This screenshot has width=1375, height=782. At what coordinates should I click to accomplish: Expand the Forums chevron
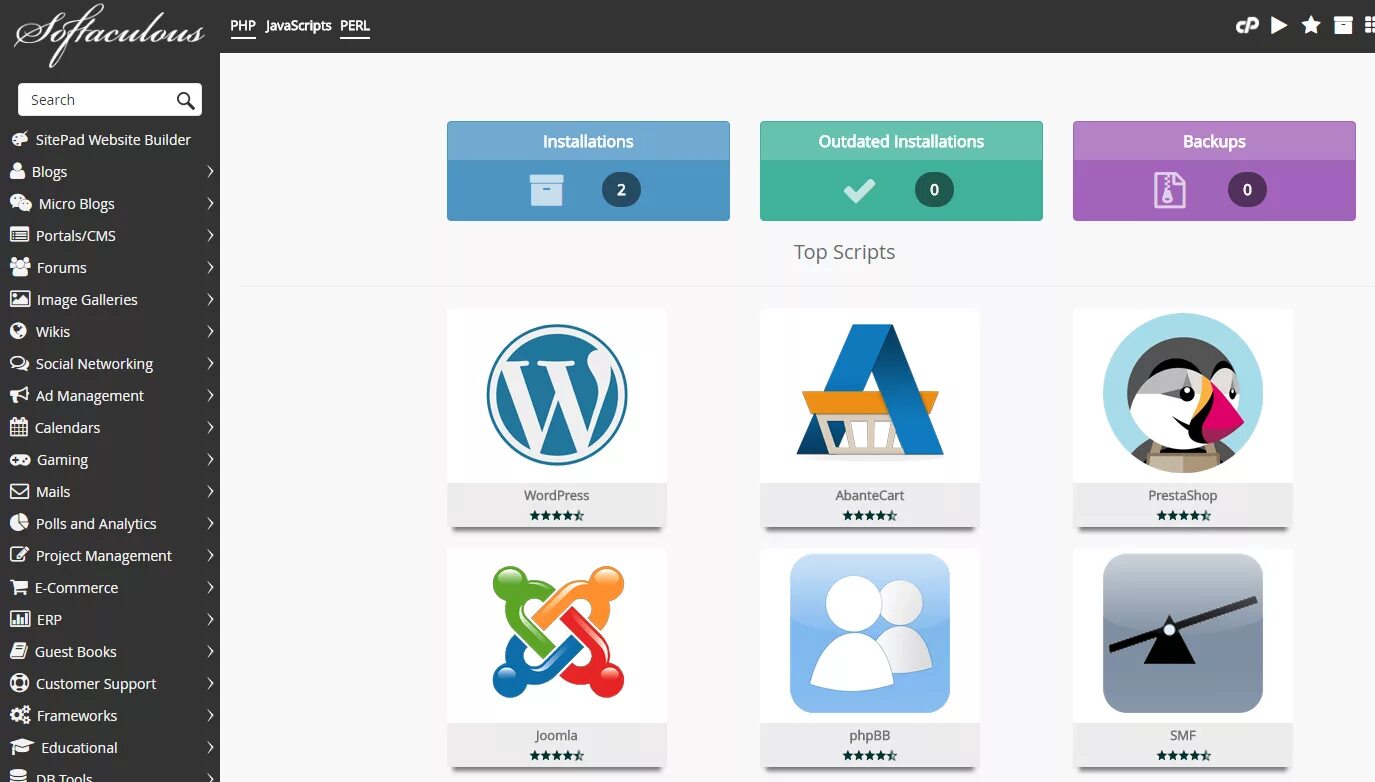[210, 267]
